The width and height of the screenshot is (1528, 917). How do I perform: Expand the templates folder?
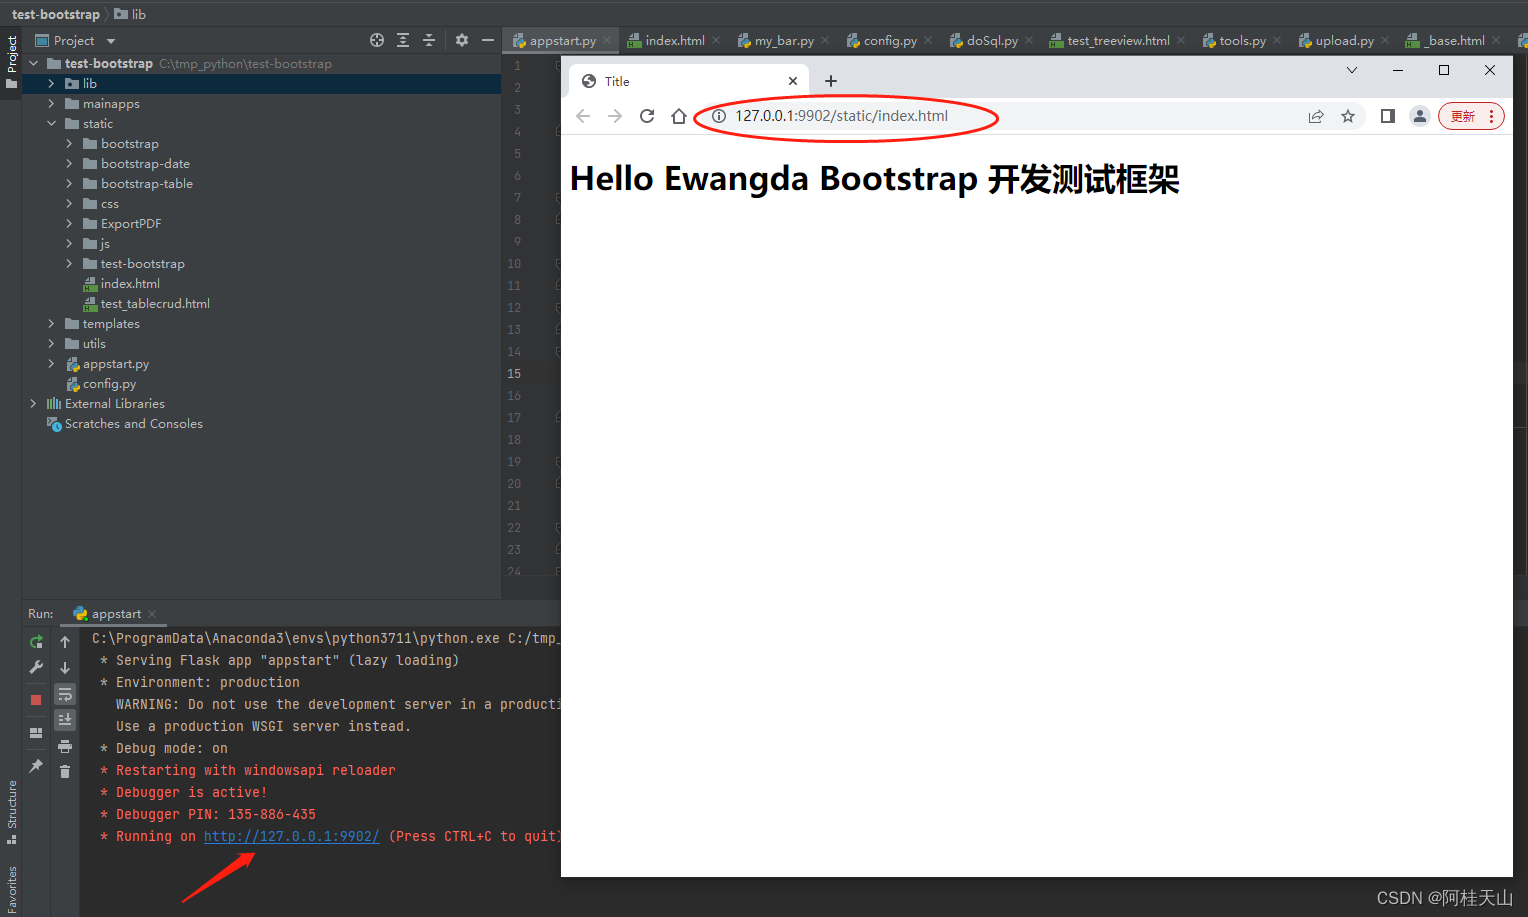point(50,323)
